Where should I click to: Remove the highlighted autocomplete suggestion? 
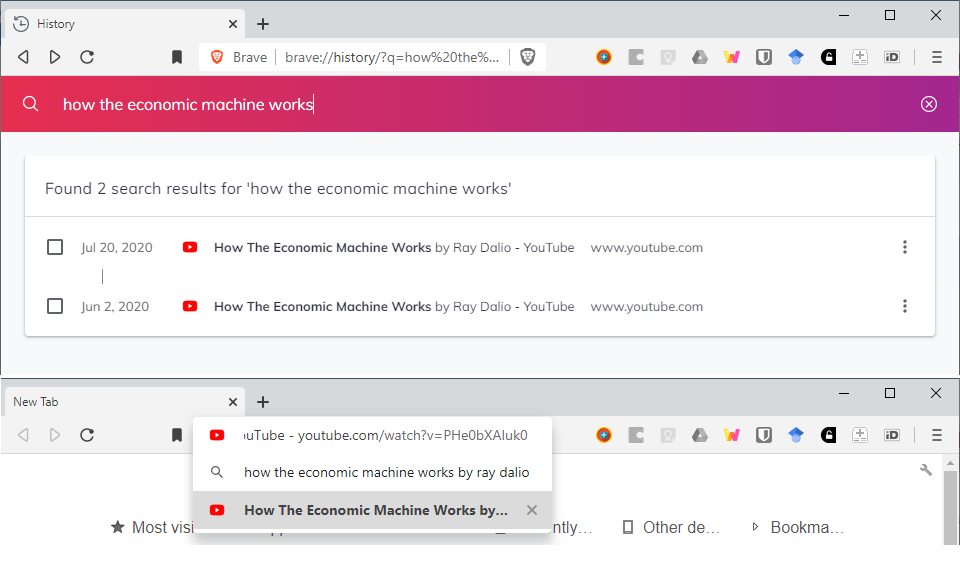click(532, 510)
